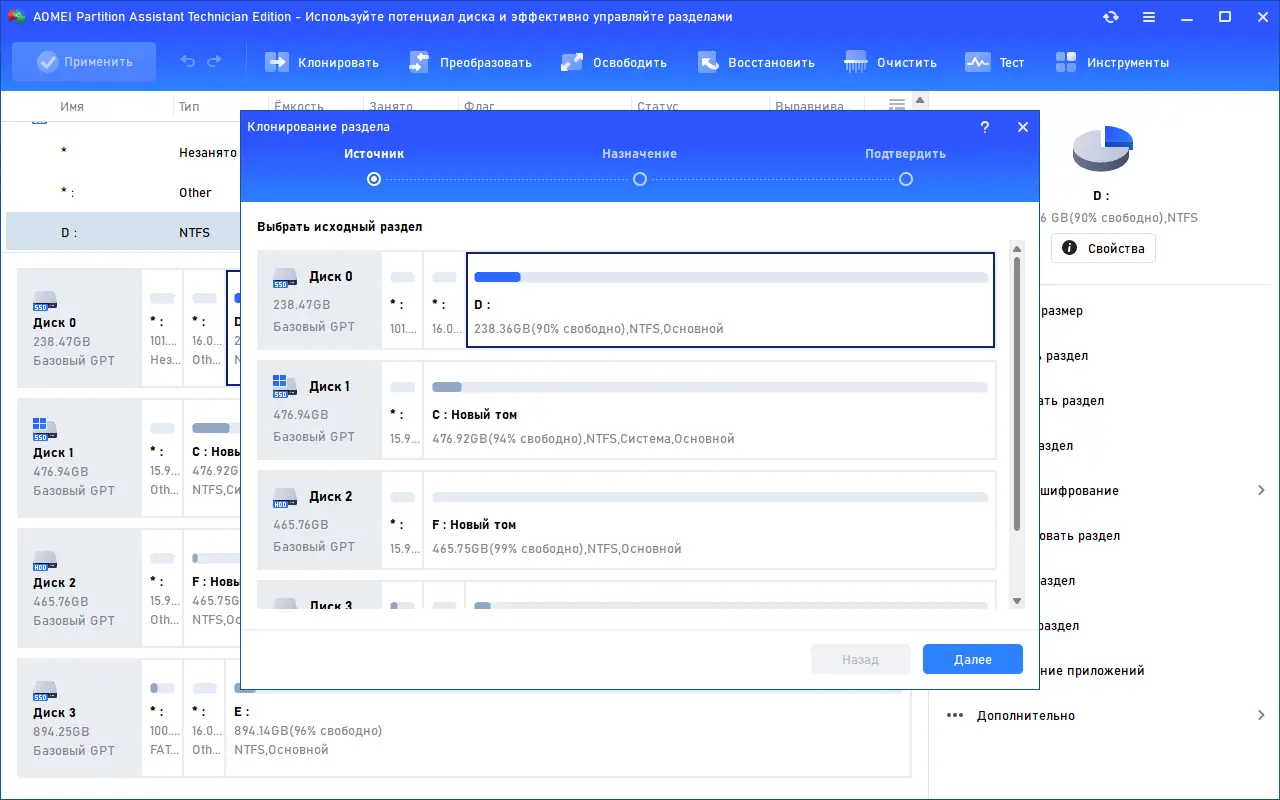The width and height of the screenshot is (1280, 800).
Task: Sort the partition list by Имя column
Action: [x=72, y=107]
